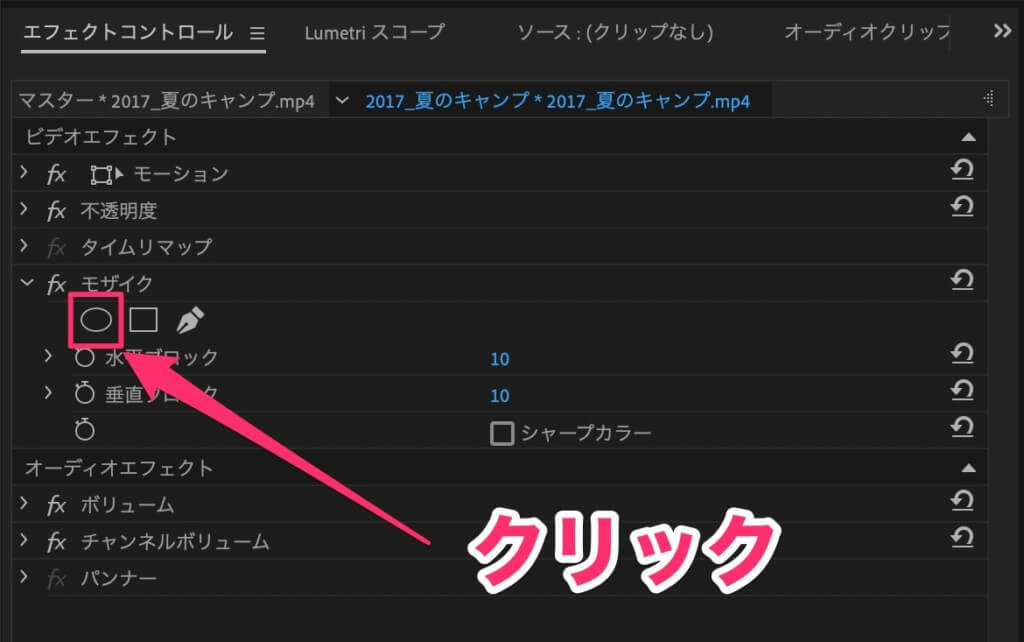Reset the モザイク effect
The height and width of the screenshot is (642, 1024).
click(961, 282)
